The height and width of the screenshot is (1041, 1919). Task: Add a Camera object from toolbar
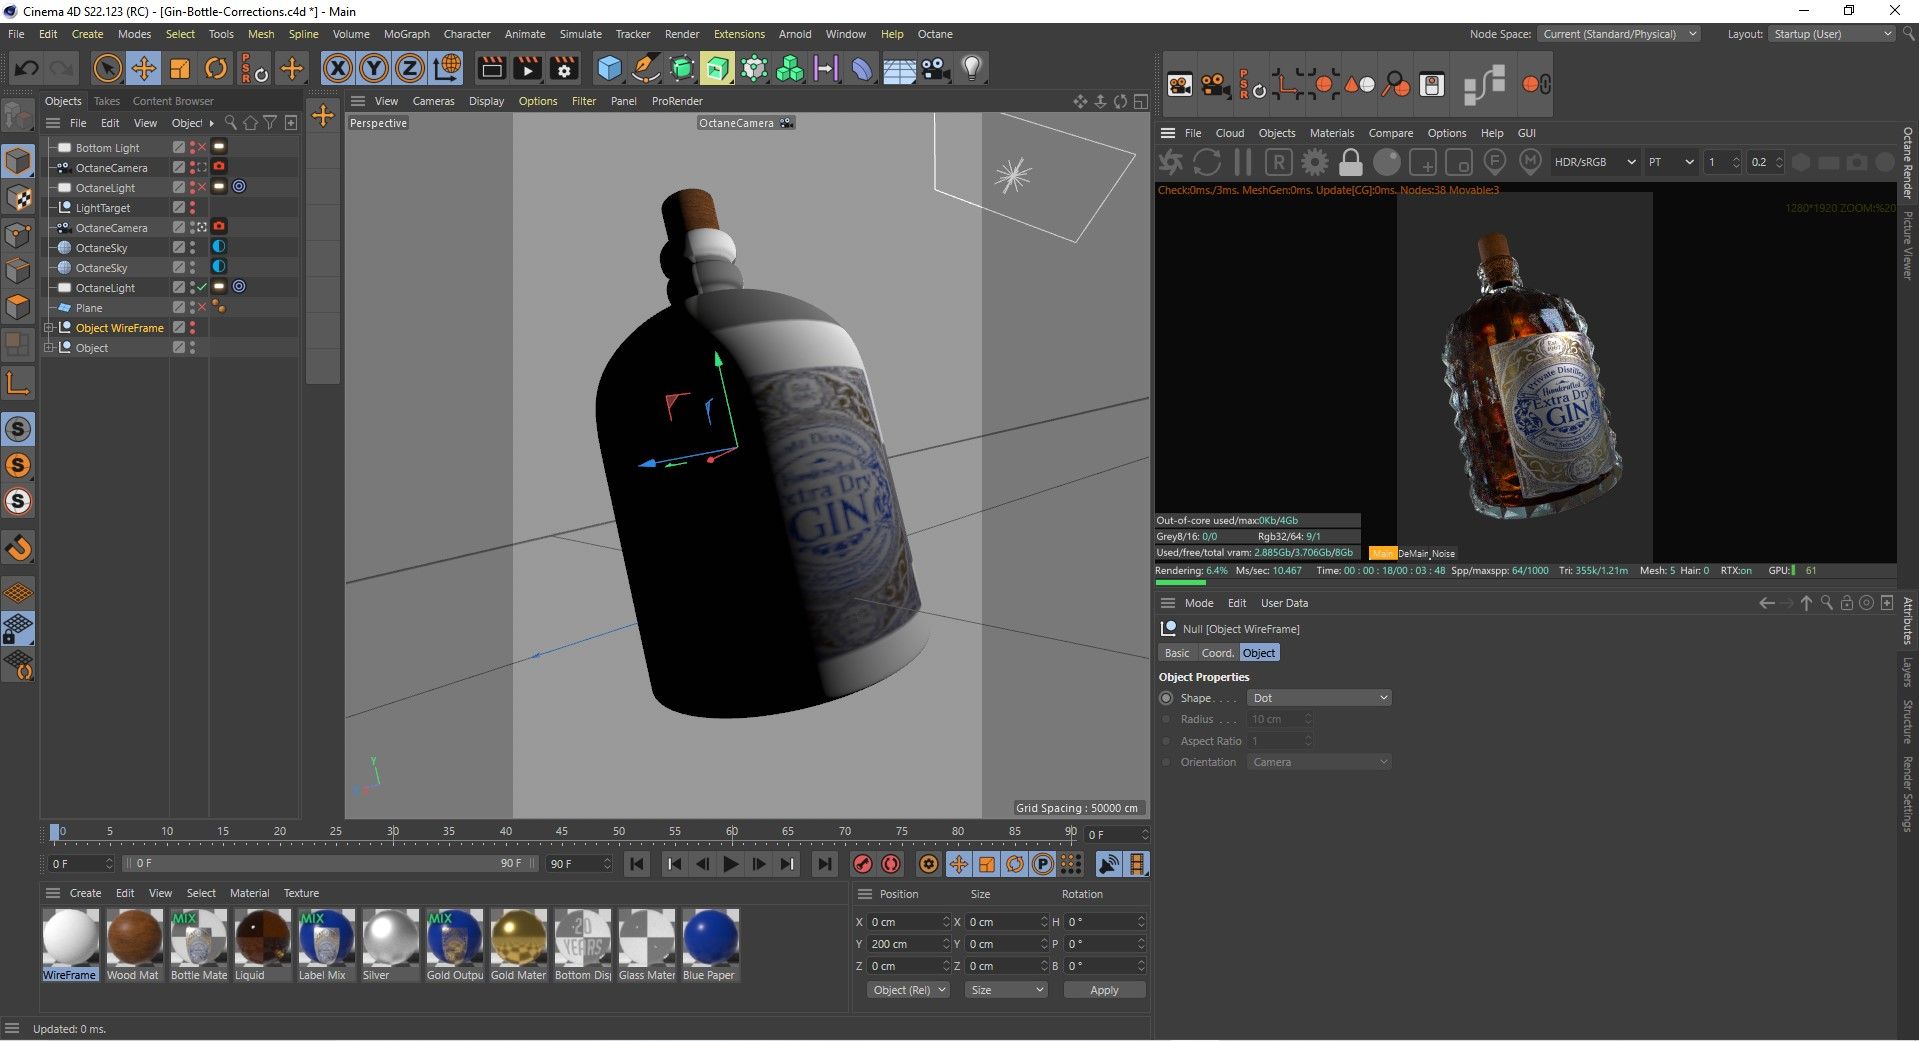pos(935,68)
